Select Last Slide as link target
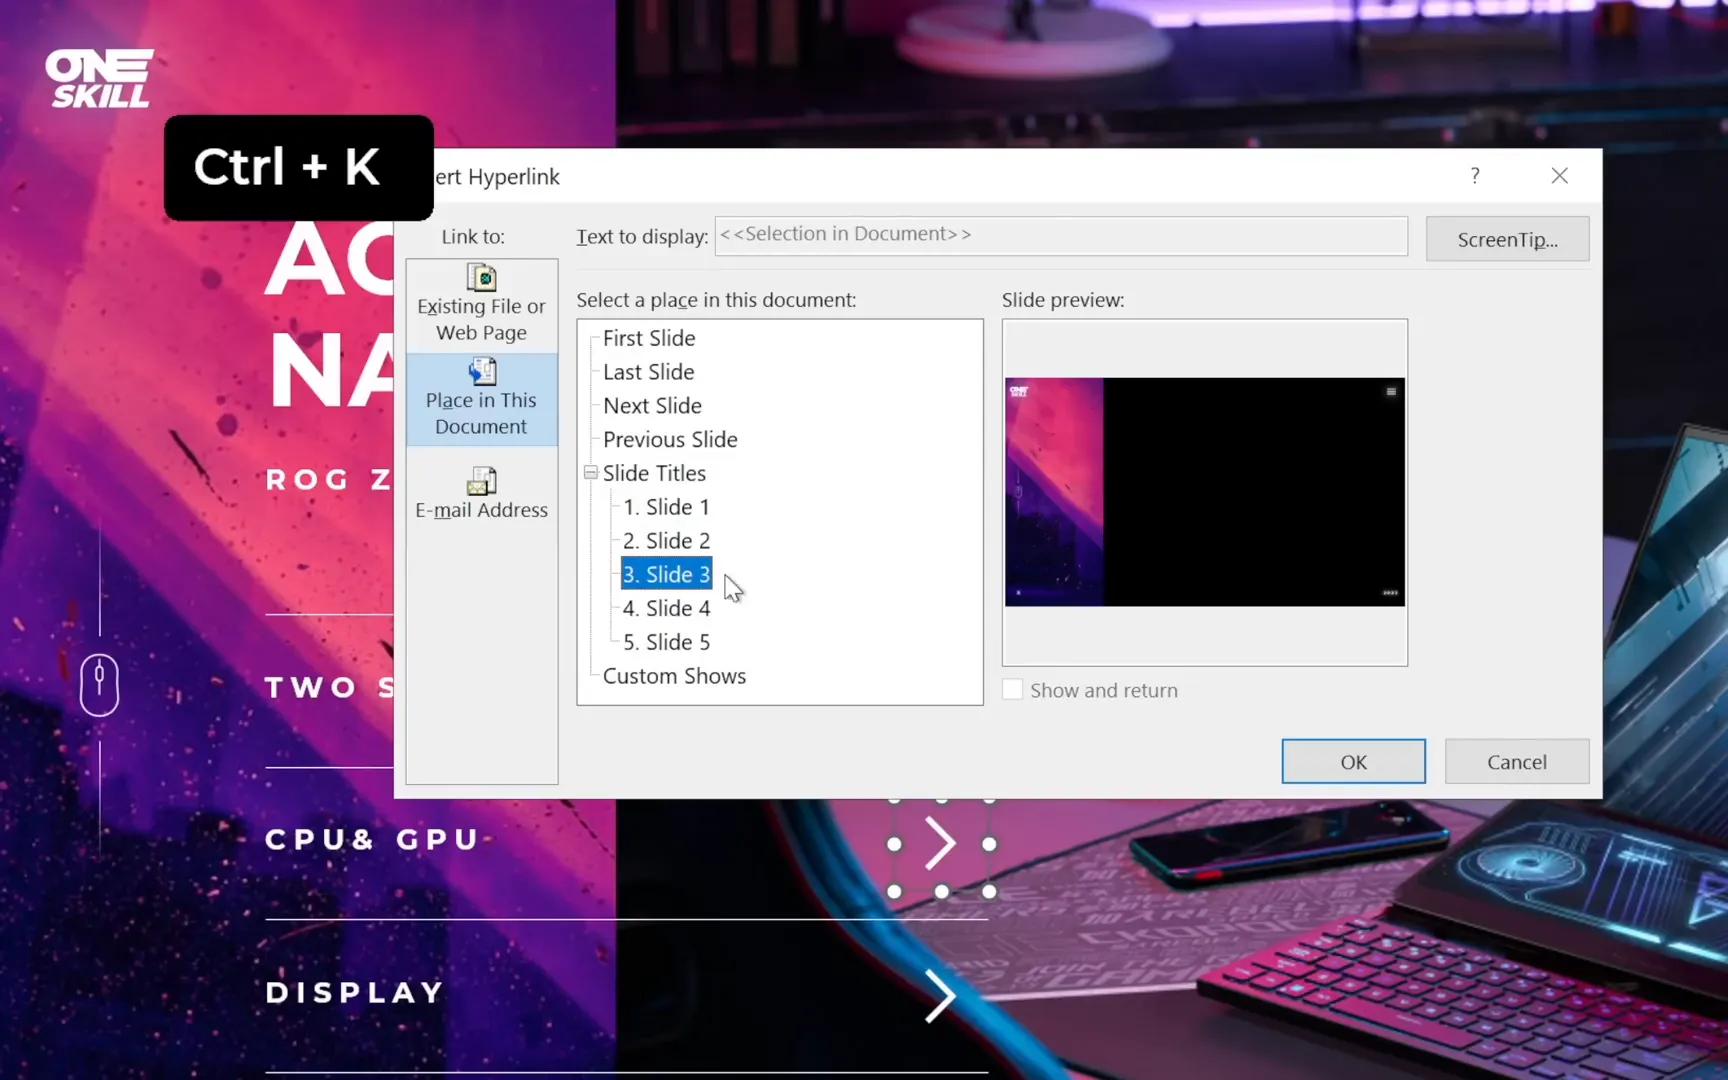The image size is (1728, 1080). point(648,372)
